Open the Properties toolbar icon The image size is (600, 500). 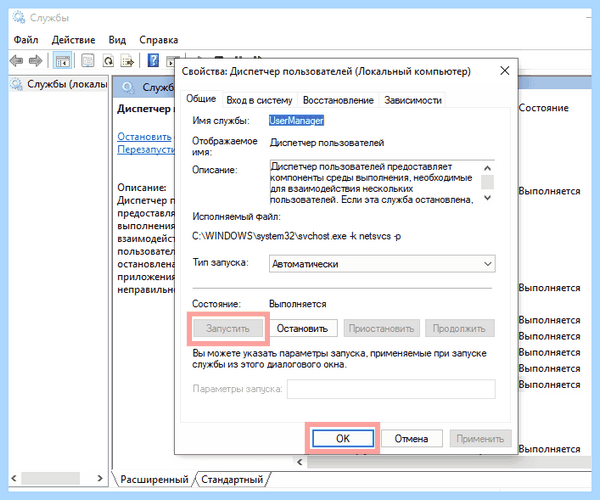coord(88,60)
